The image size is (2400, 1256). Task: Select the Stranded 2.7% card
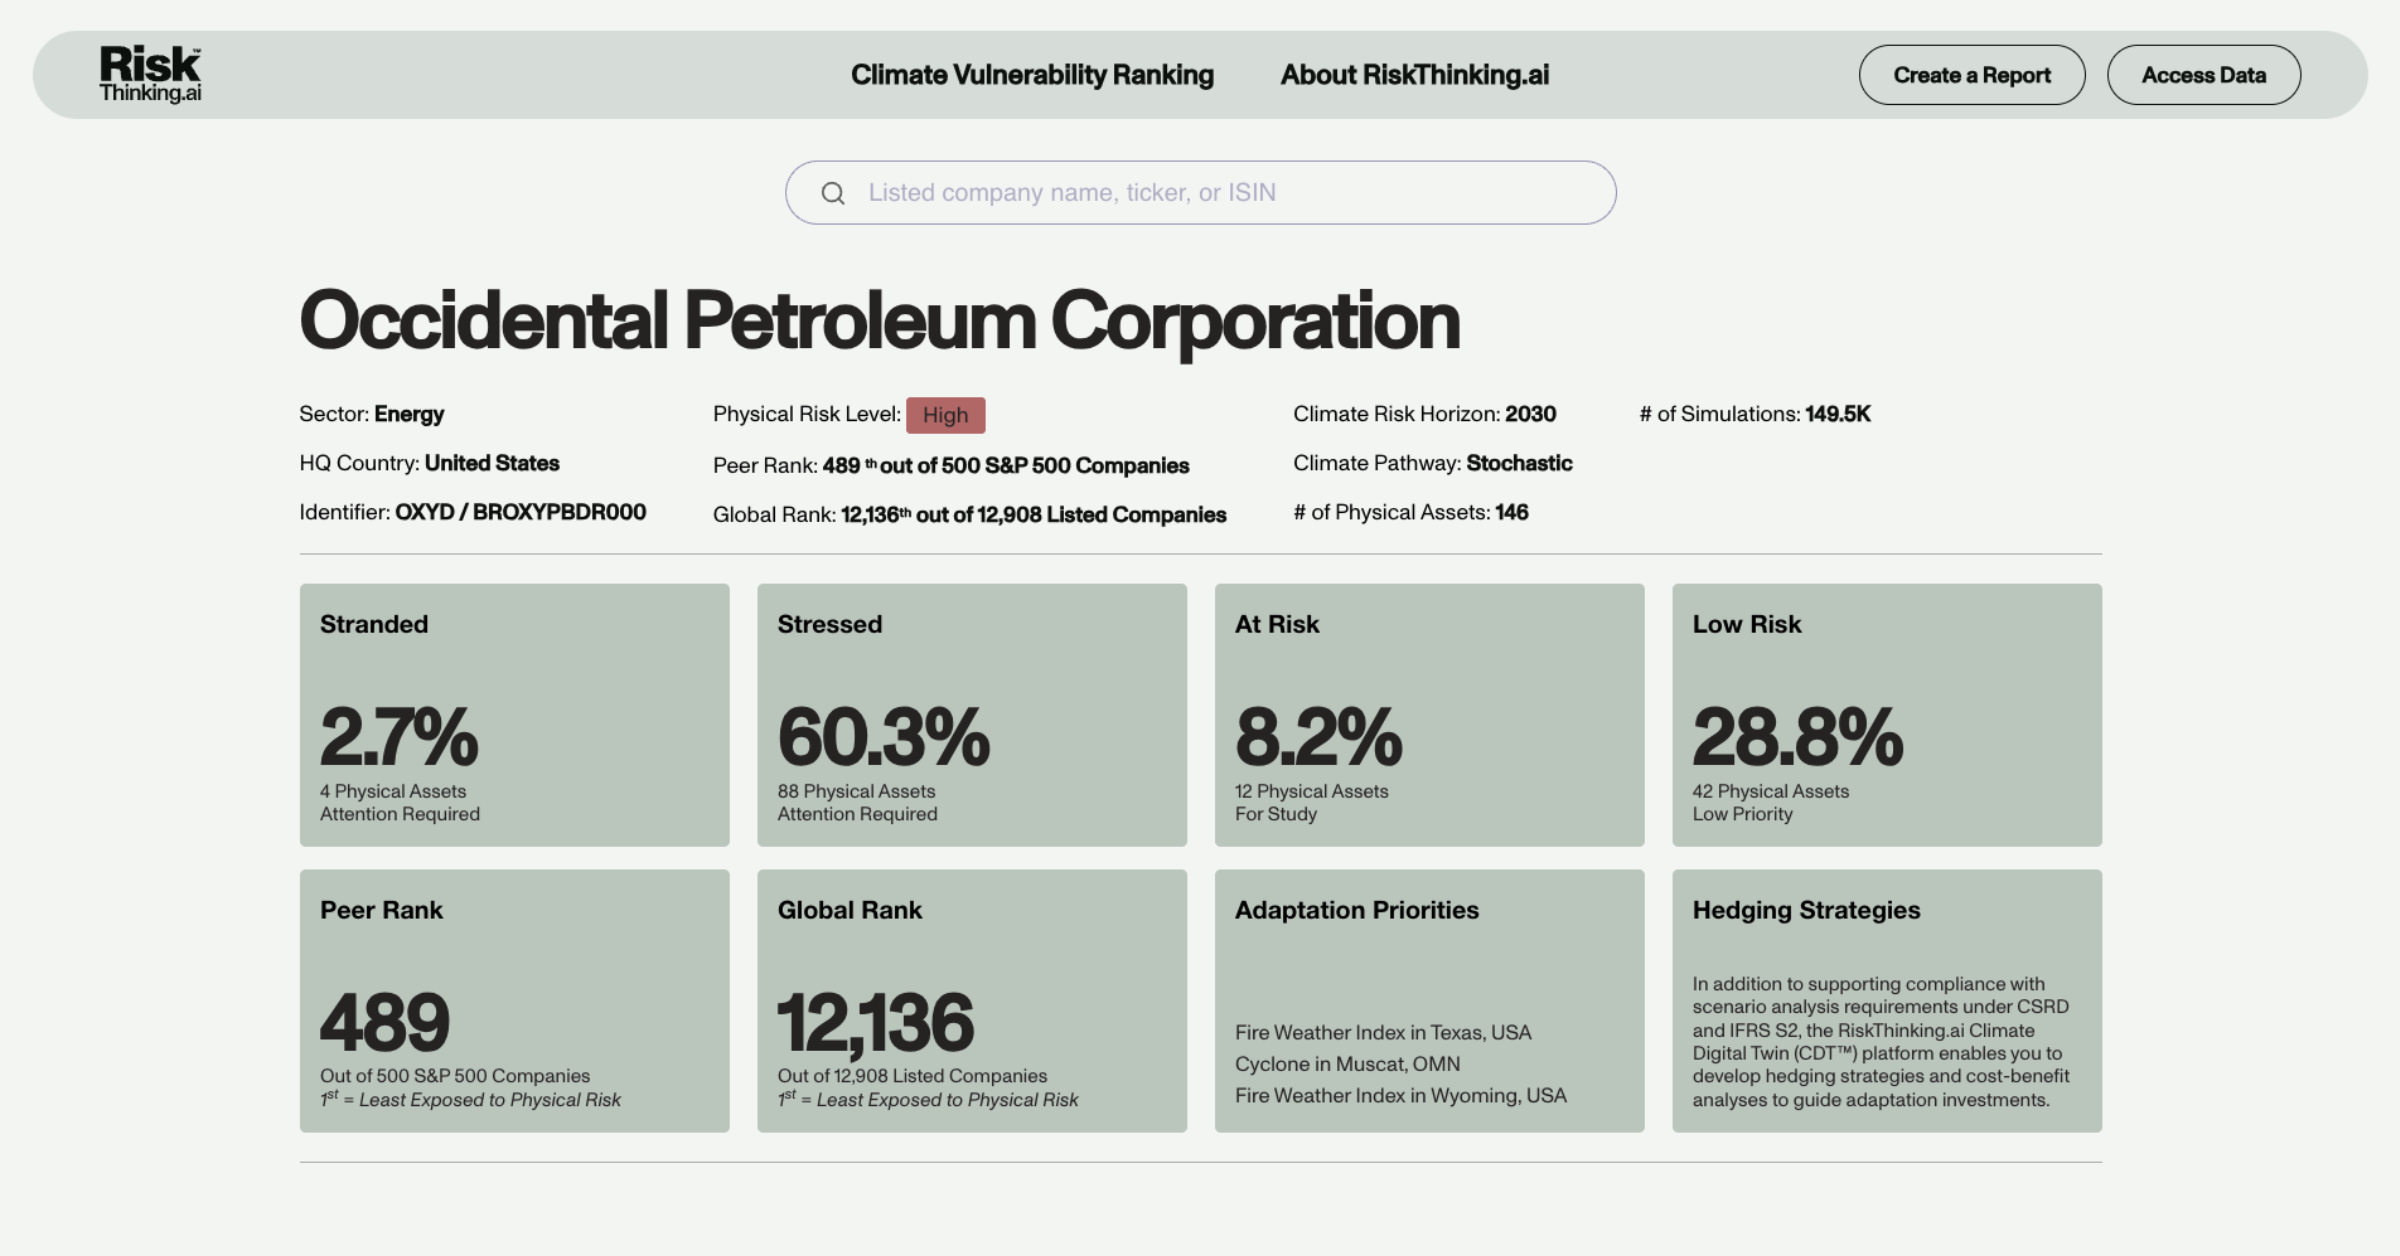click(514, 715)
